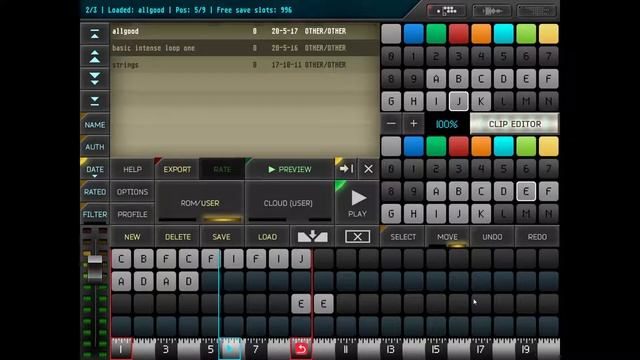640x360 pixels.
Task: Jump to bottom of the song list
Action: pos(95,101)
